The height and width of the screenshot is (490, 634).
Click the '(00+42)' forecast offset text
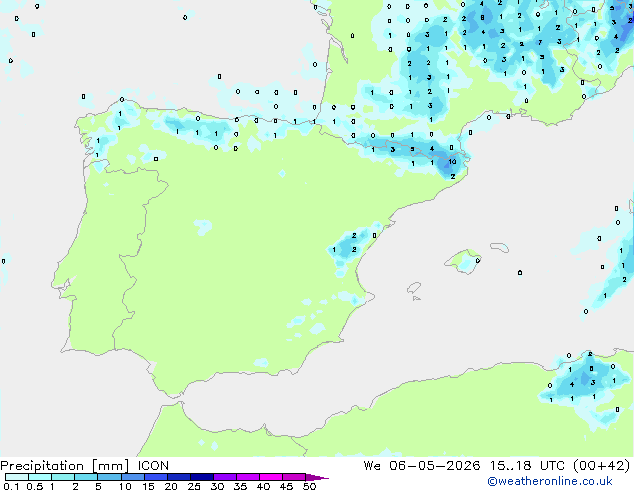(601, 466)
